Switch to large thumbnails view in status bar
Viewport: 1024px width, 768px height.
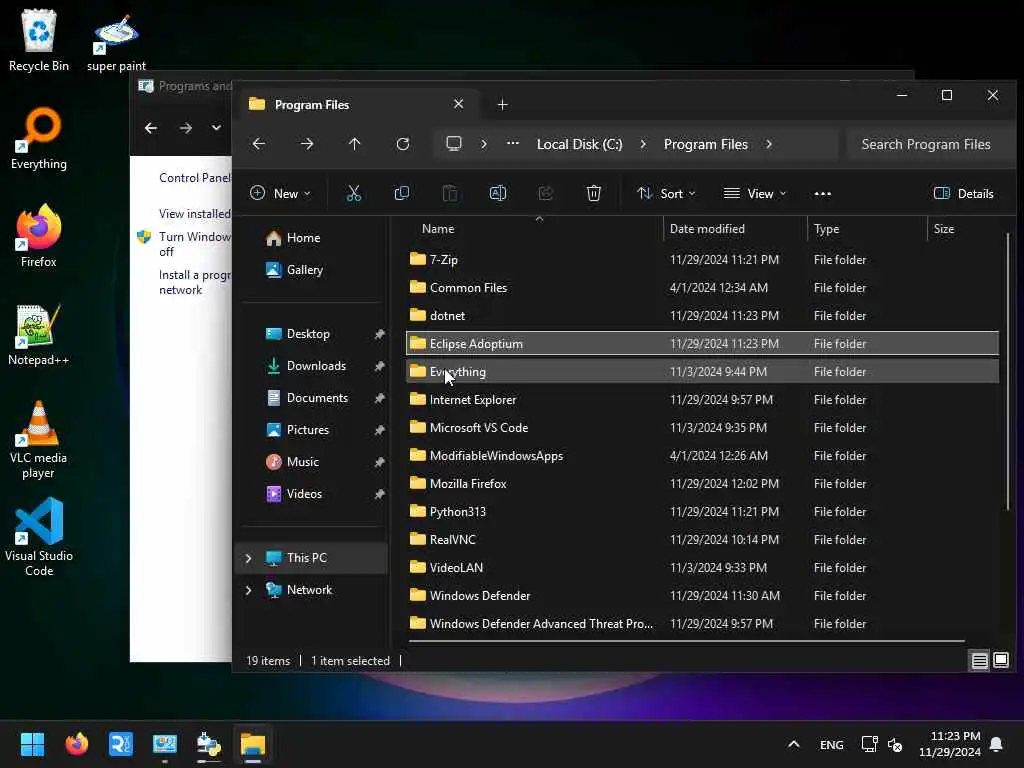(x=1001, y=660)
